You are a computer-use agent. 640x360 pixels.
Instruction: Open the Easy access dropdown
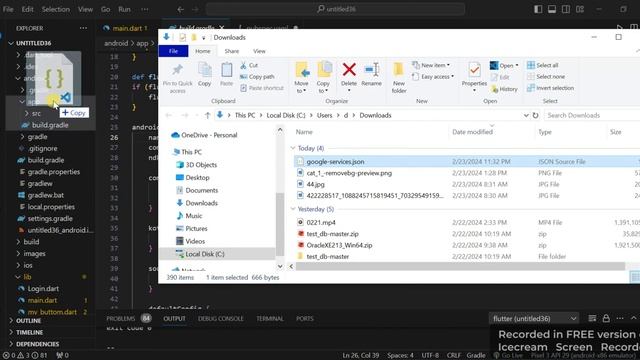point(433,77)
